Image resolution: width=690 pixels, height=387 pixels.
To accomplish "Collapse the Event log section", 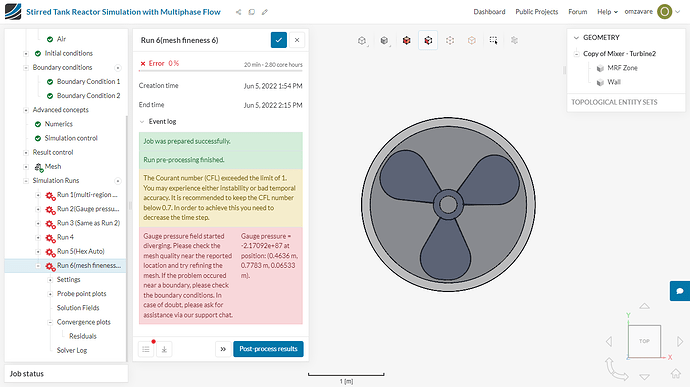I will (x=142, y=122).
